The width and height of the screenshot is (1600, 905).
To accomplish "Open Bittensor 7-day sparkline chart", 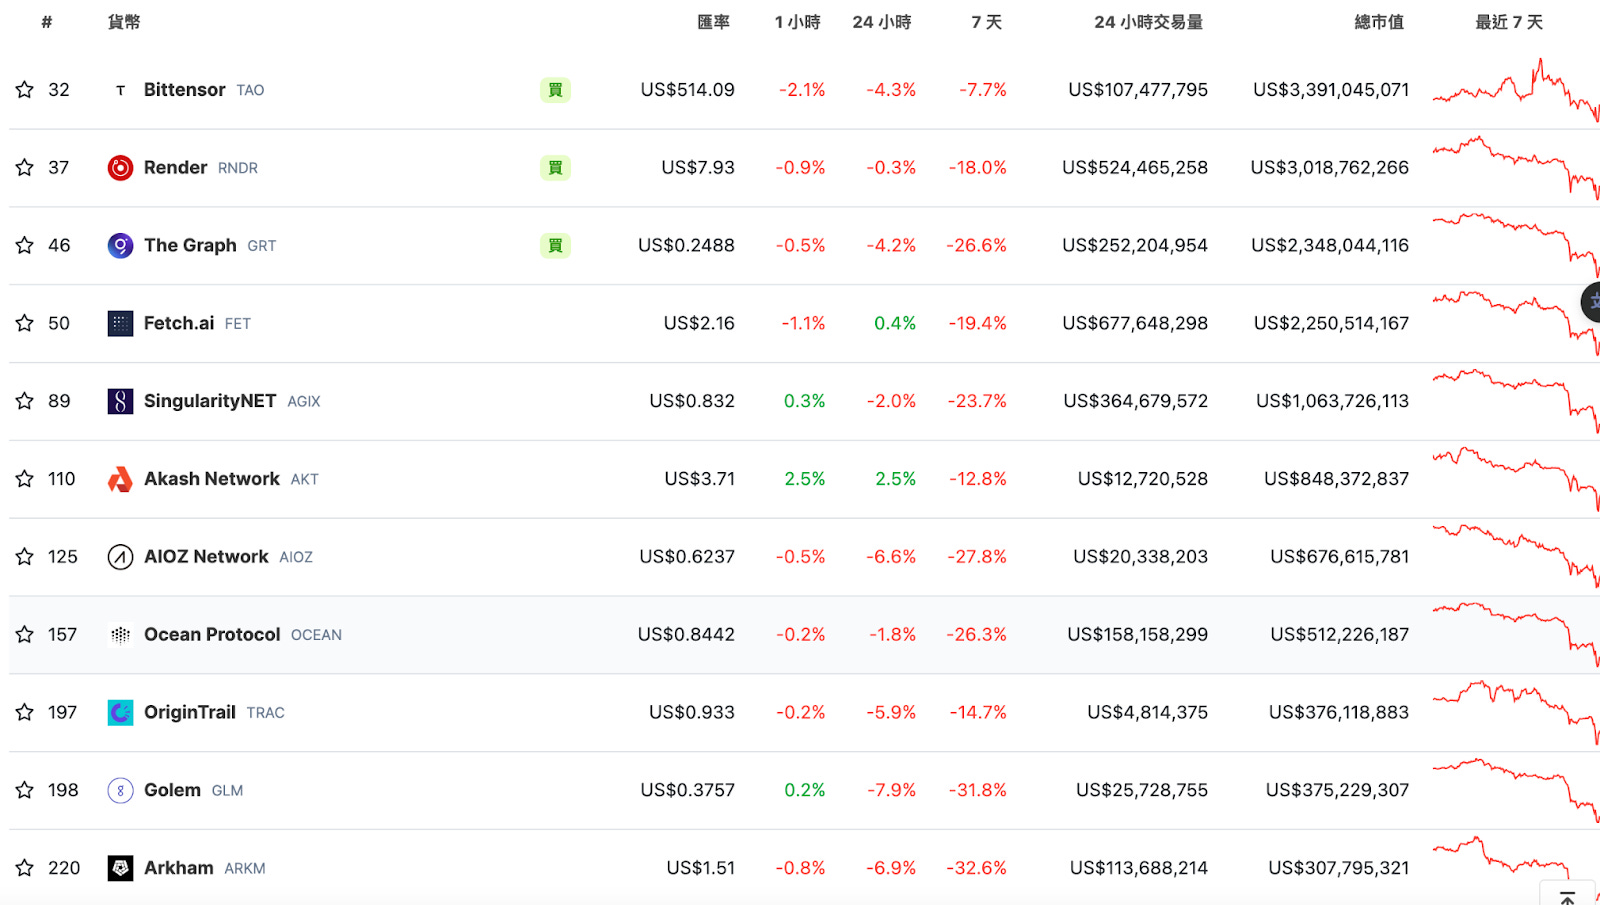I will point(1515,90).
